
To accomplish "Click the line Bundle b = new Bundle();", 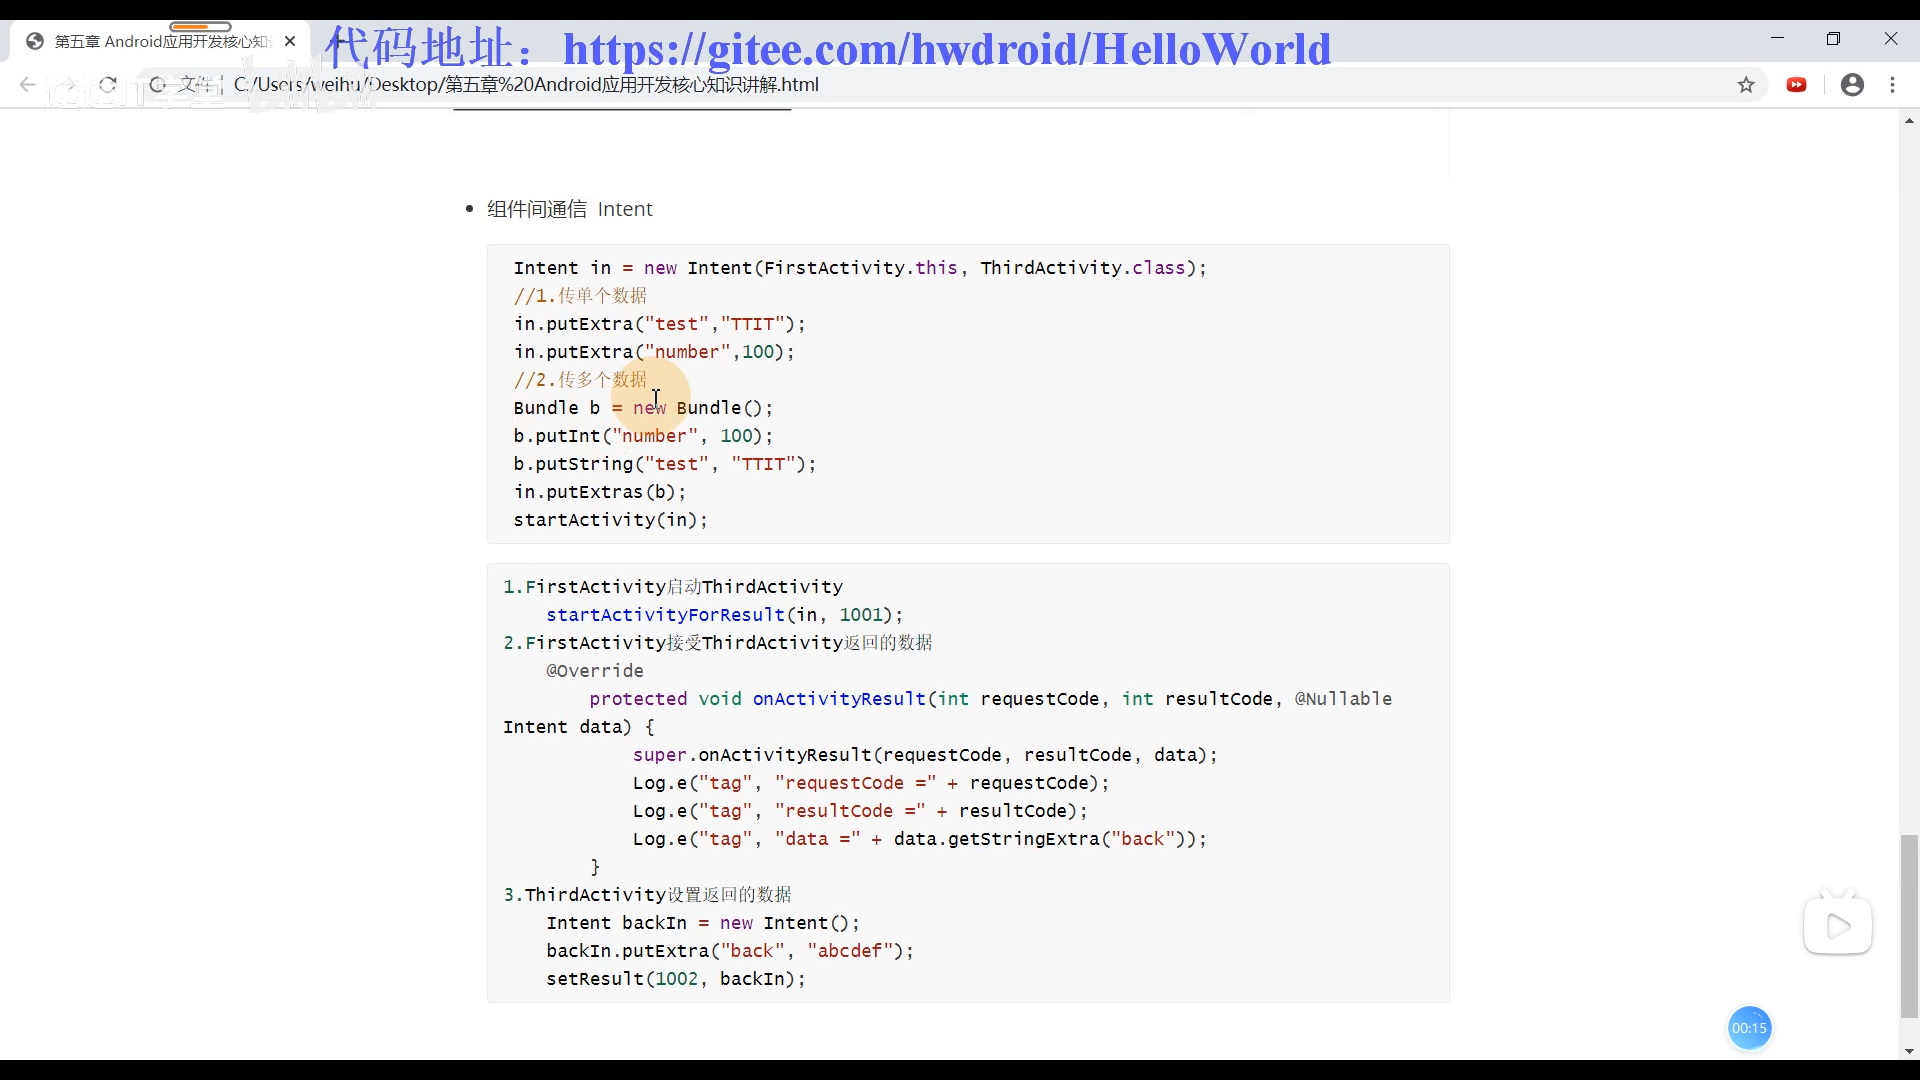I will 643,408.
